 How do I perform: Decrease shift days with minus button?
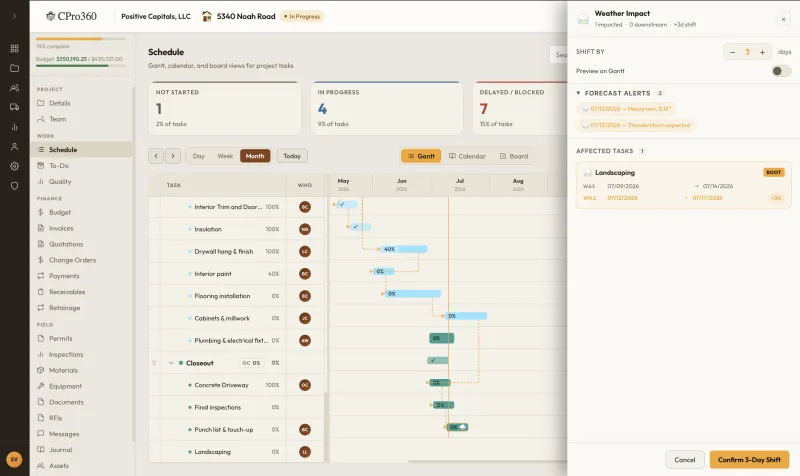(733, 52)
